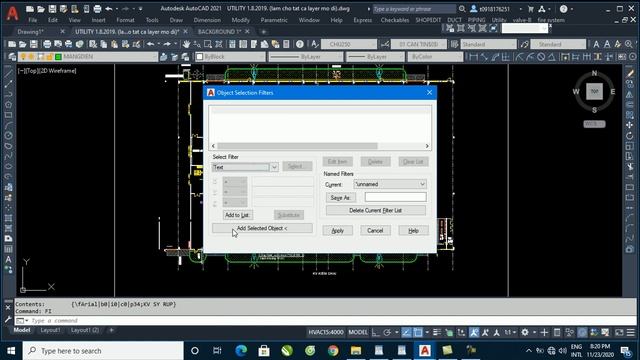Click the white ByBlock color swatch
This screenshot has height=360, width=640.
pos(200,57)
